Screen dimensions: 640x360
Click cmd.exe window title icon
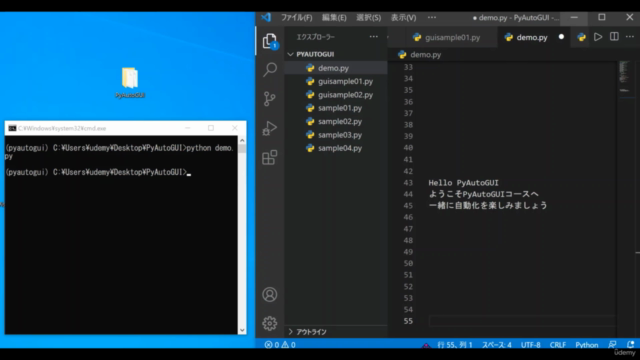(12, 128)
